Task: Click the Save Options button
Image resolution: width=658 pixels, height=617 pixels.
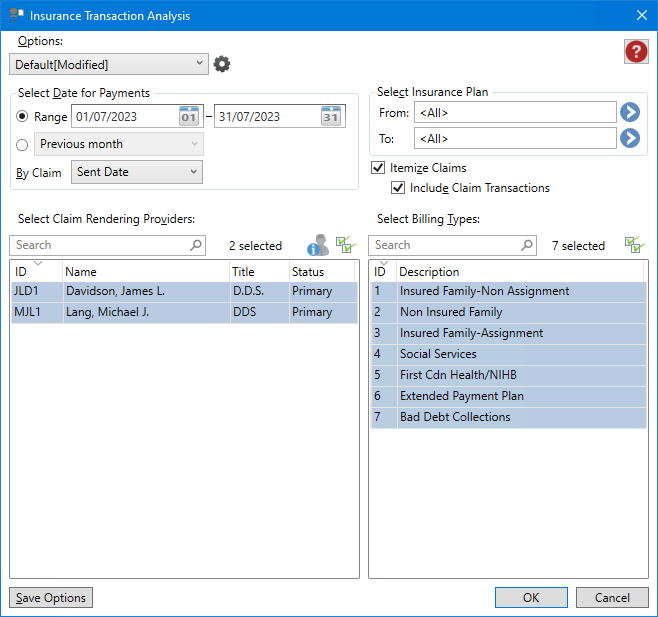Action: (x=51, y=598)
